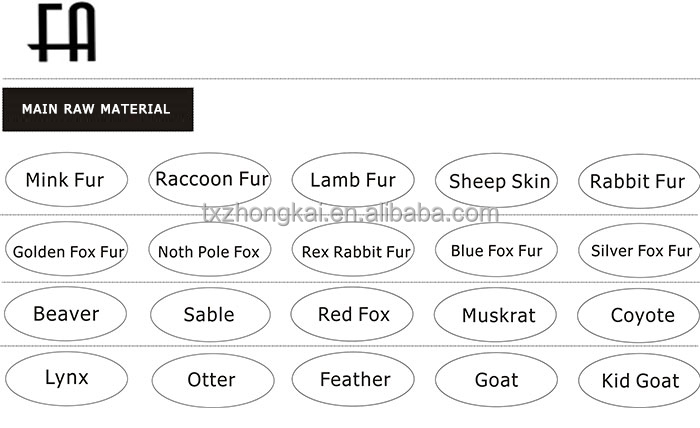Select the Blue Fox Fur oval
This screenshot has height=428, width=700.
pyautogui.click(x=496, y=249)
